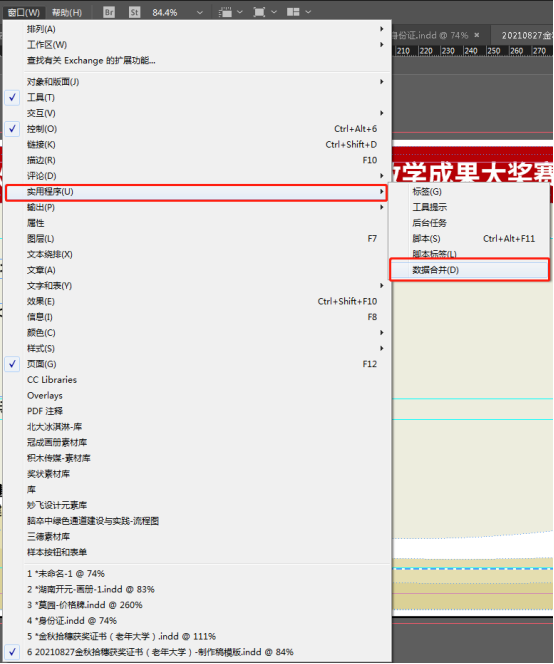Image resolution: width=554 pixels, height=664 pixels.
Task: Select 实用程序(U) menu entry
Action: tap(197, 192)
